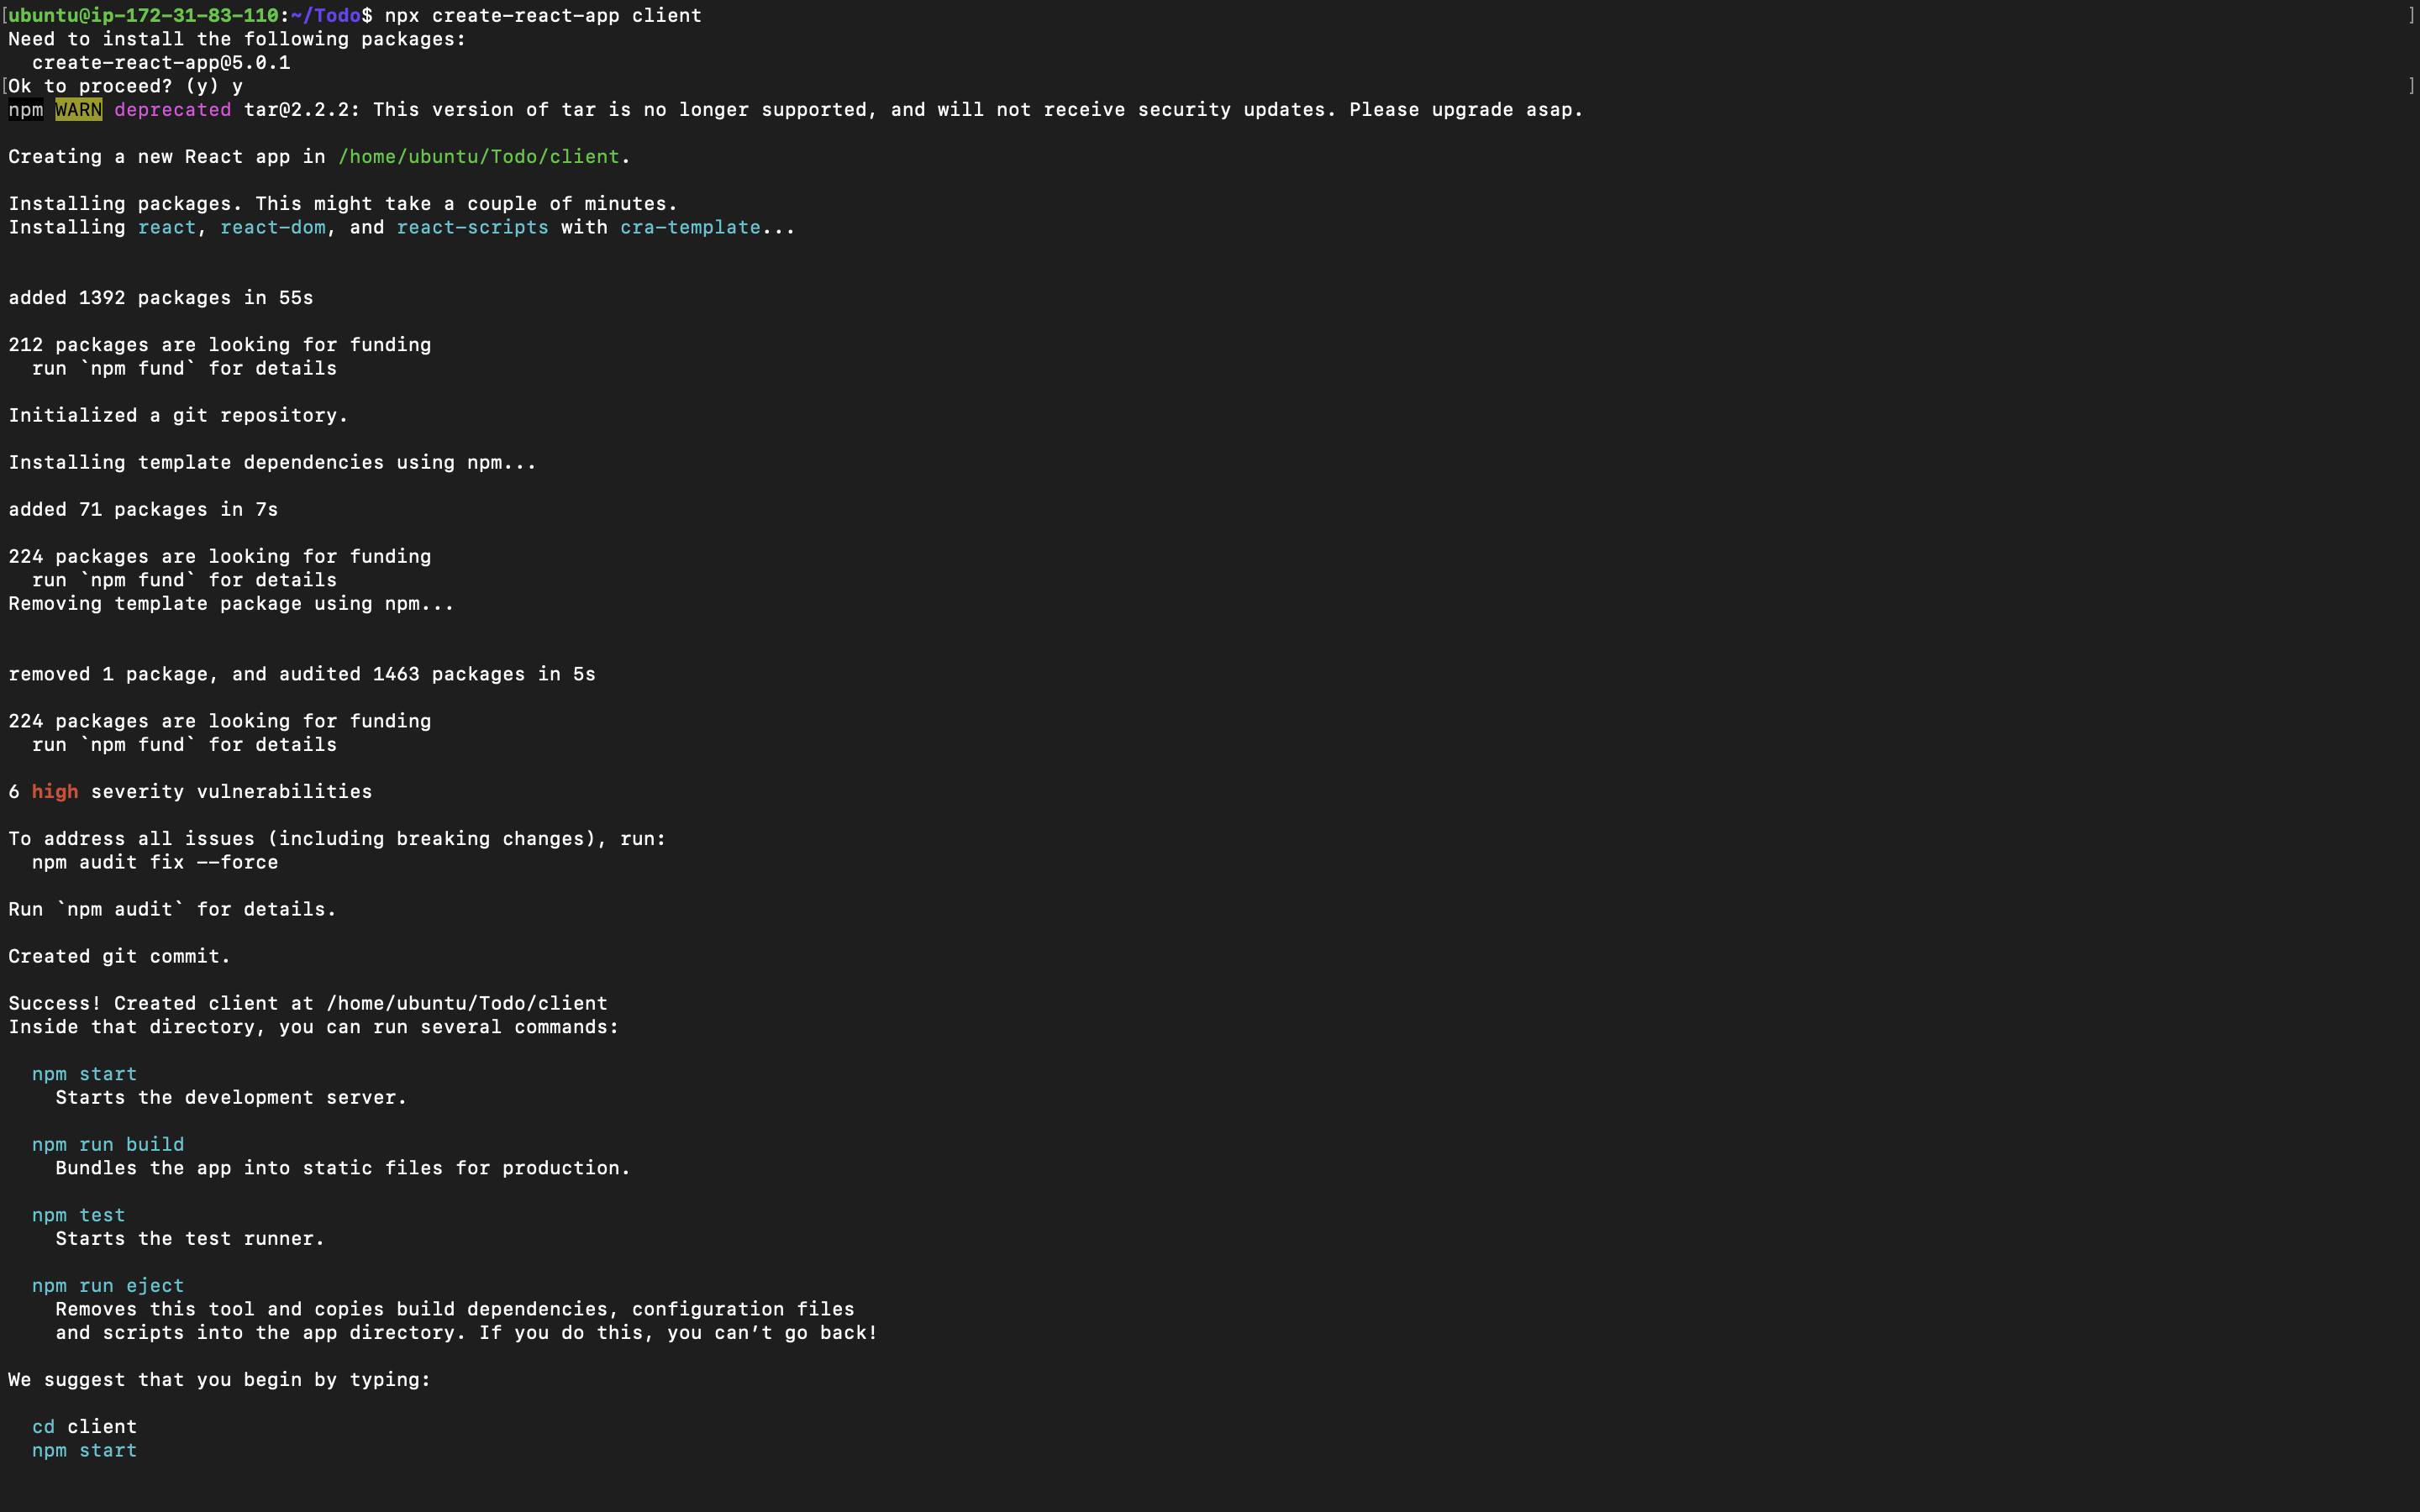Click the npm audit fix --force text

click(x=155, y=862)
